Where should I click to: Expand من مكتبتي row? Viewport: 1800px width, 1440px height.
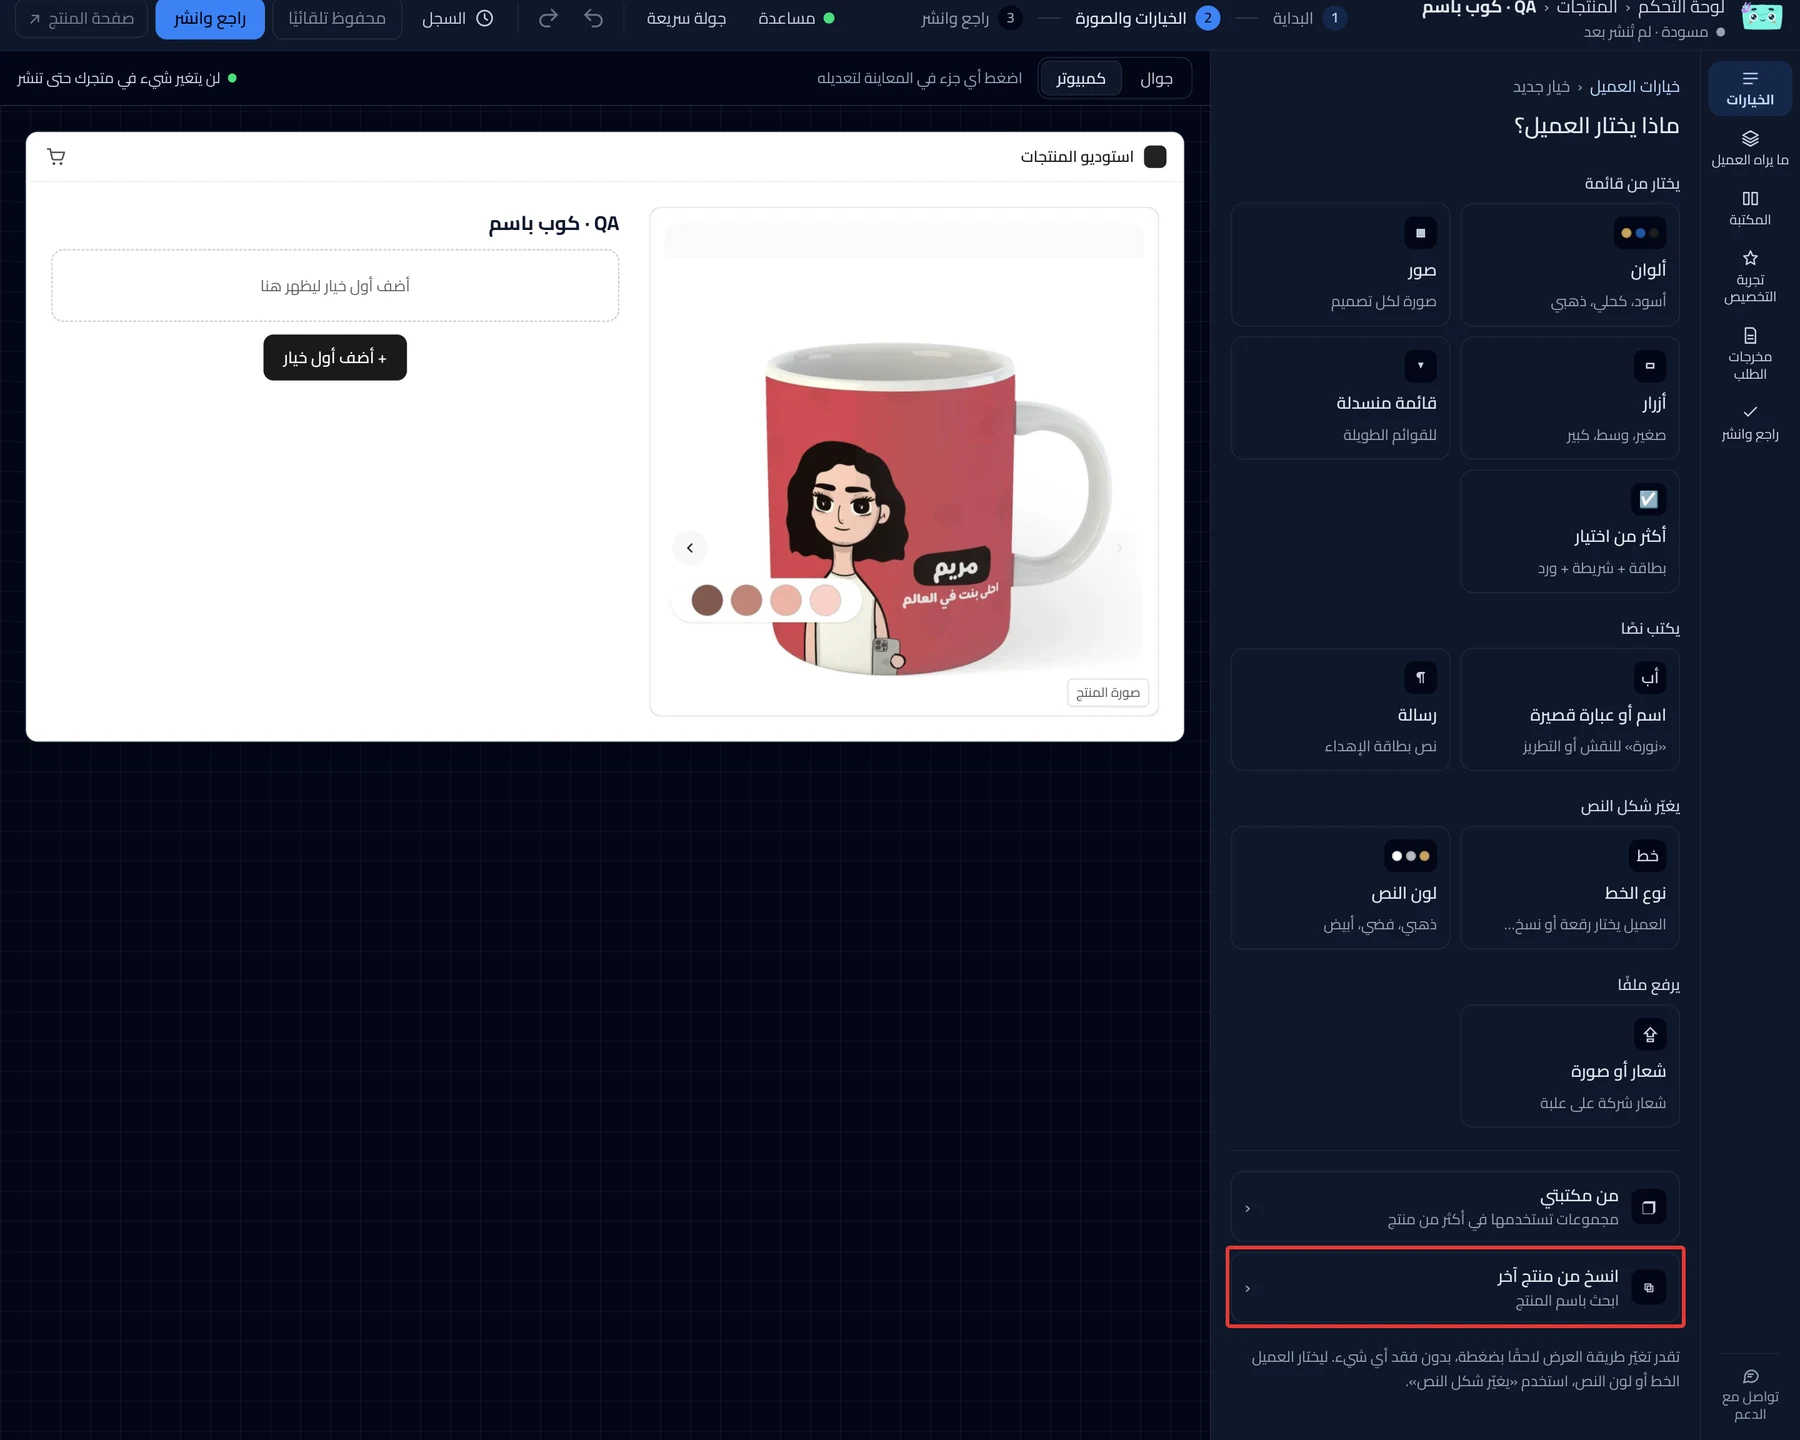pos(1455,1207)
